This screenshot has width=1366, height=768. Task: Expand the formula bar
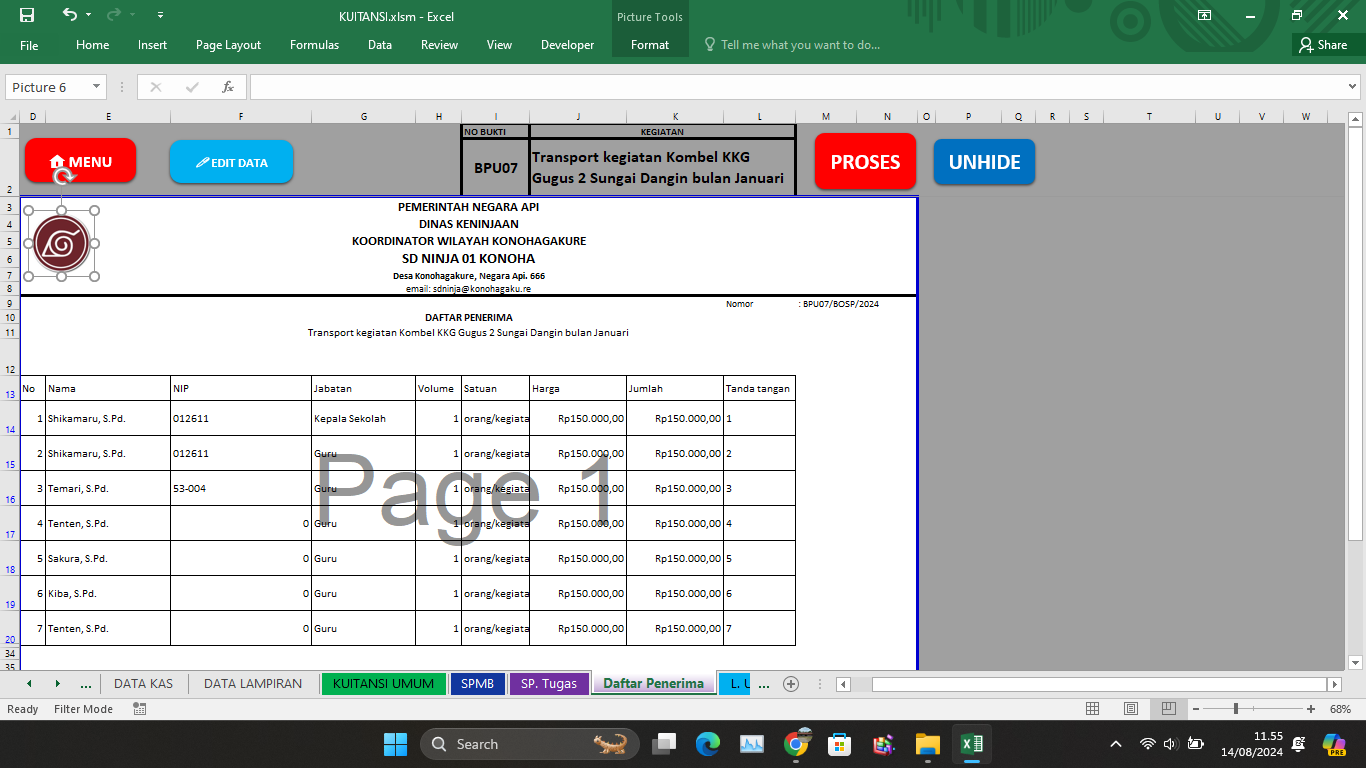click(x=1353, y=87)
